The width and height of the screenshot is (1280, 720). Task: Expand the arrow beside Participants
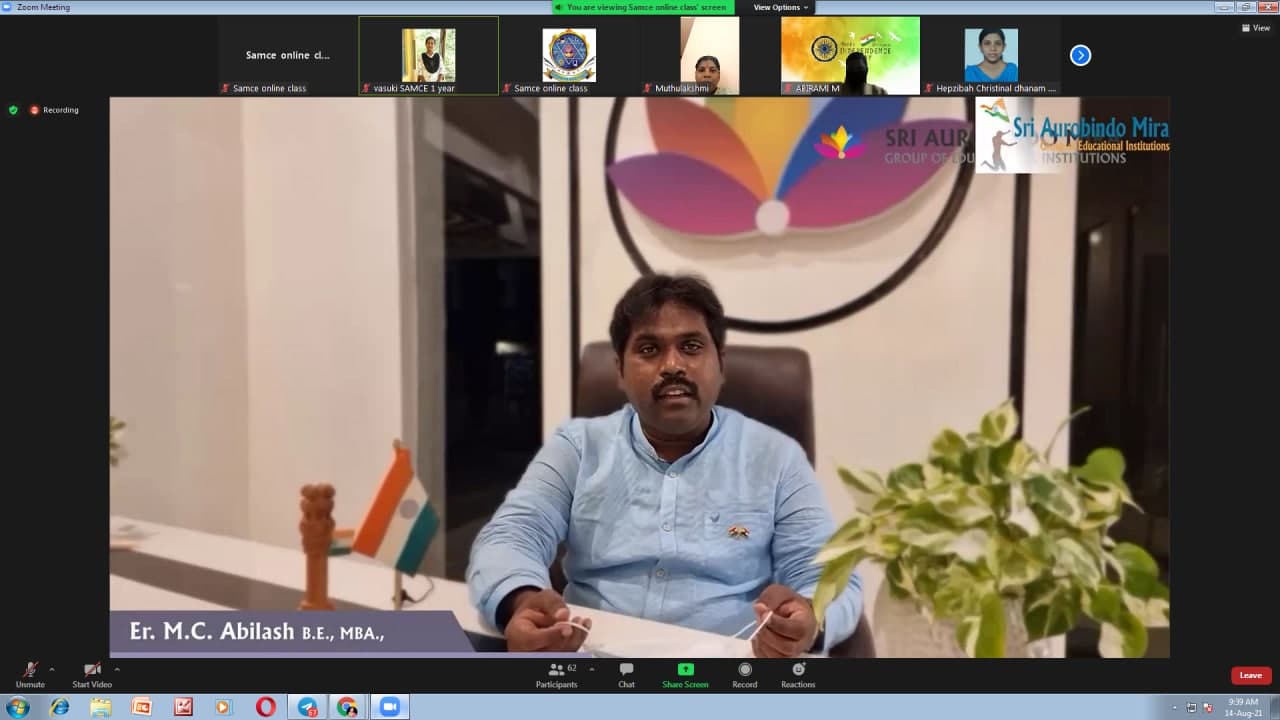click(591, 669)
